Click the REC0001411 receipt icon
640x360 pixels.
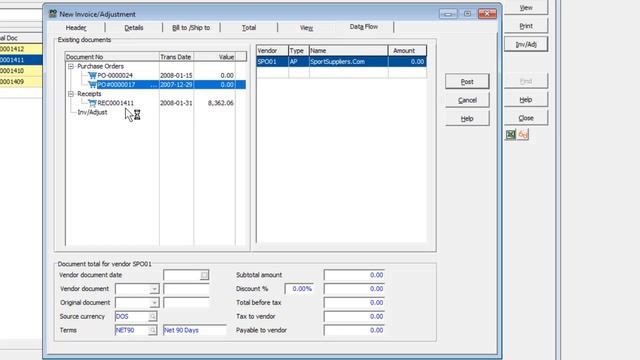coord(92,103)
